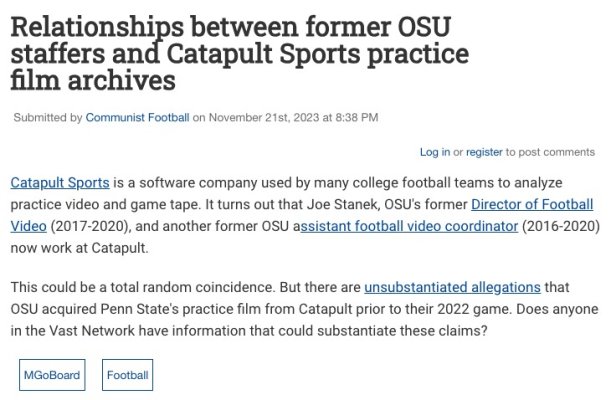The height and width of the screenshot is (400, 611).
Task: Click the post title heading
Action: (240, 53)
